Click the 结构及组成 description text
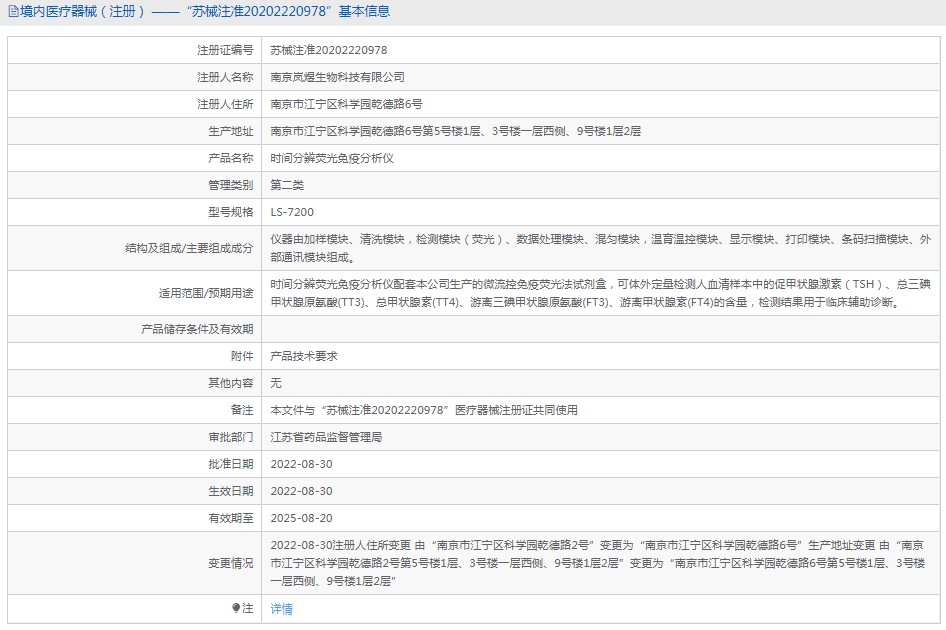 (600, 247)
